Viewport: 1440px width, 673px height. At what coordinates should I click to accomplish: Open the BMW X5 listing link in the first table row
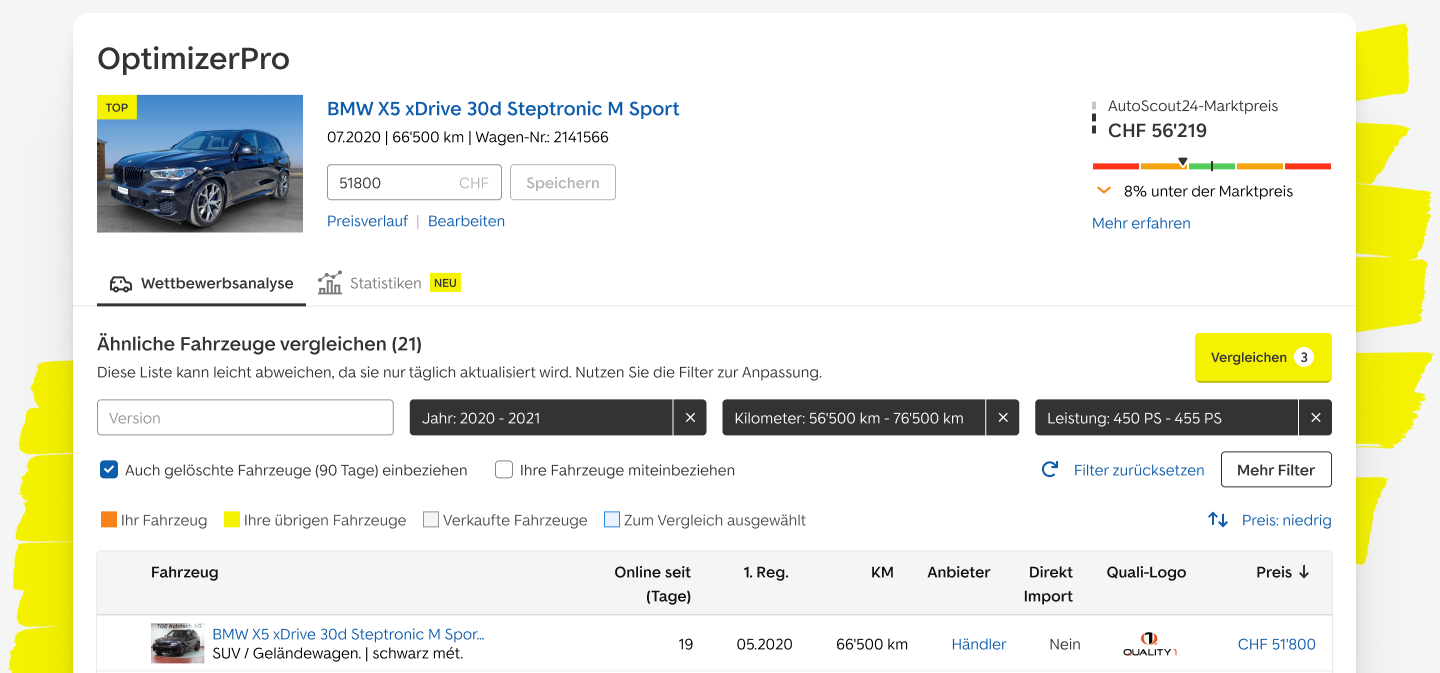[x=348, y=634]
